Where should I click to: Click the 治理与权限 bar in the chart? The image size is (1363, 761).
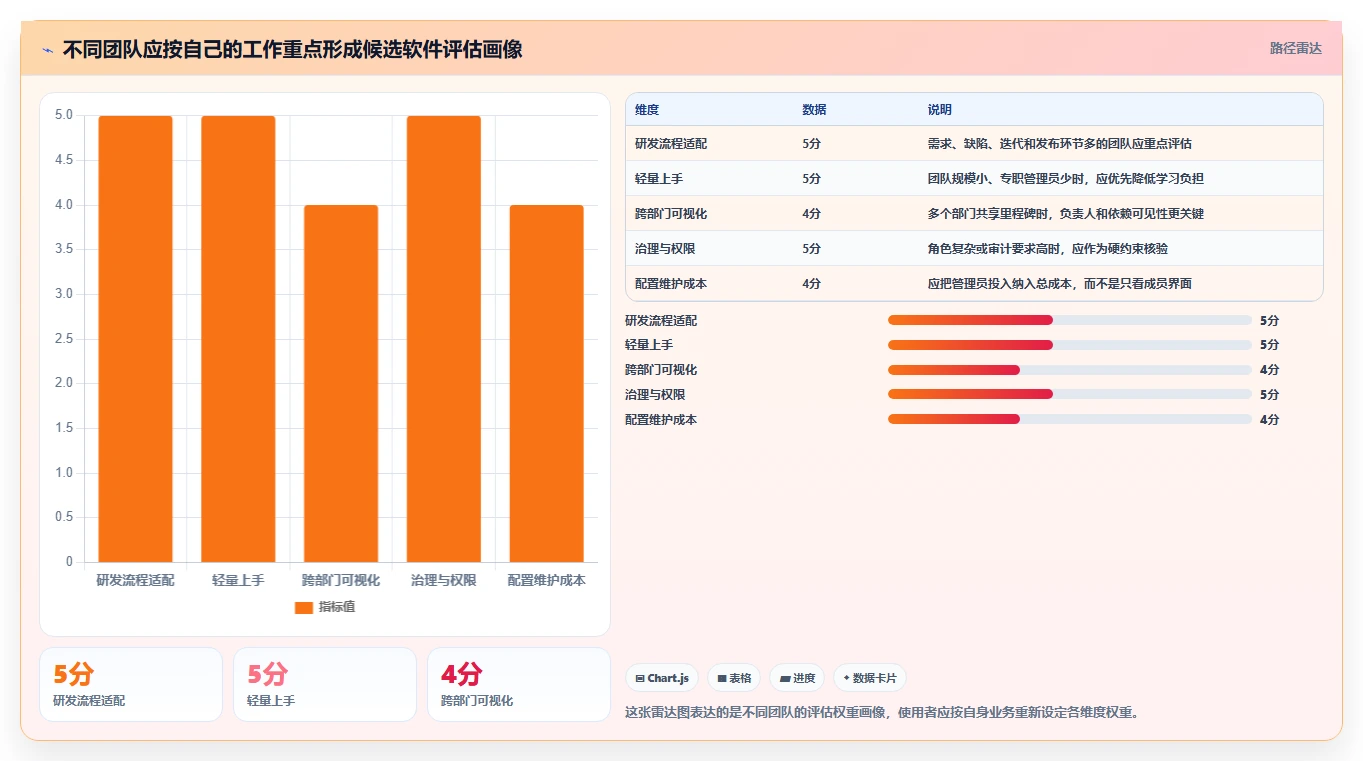pyautogui.click(x=444, y=339)
